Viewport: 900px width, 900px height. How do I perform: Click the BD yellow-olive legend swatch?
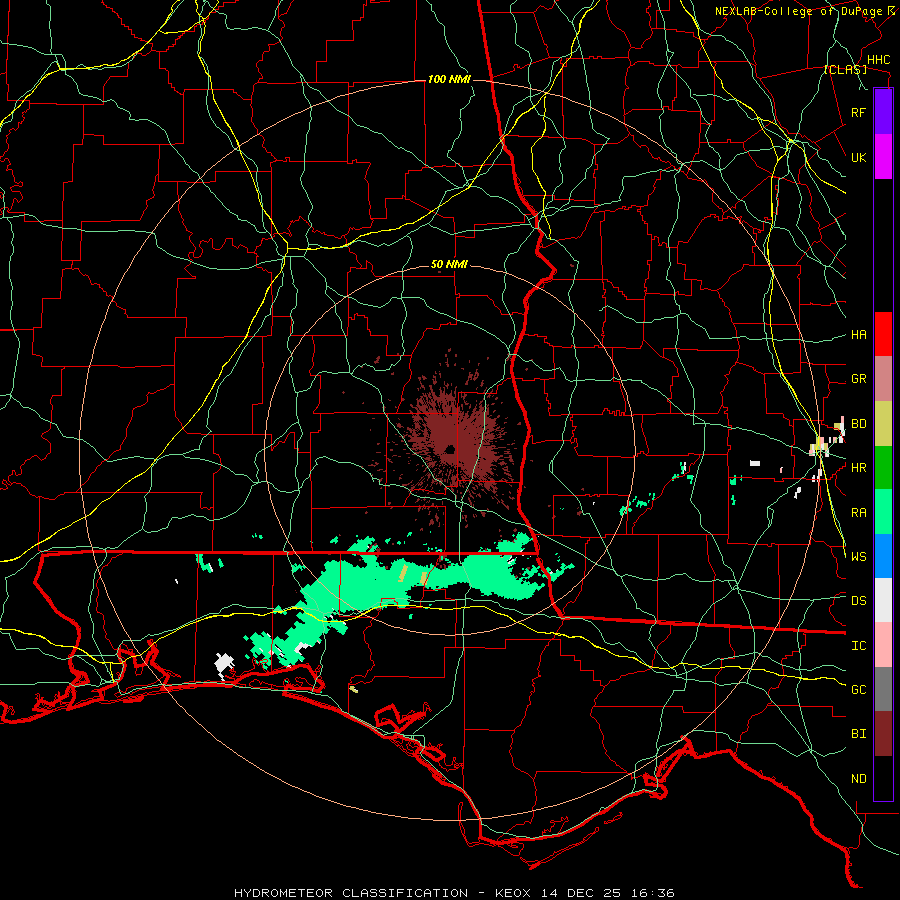[883, 424]
